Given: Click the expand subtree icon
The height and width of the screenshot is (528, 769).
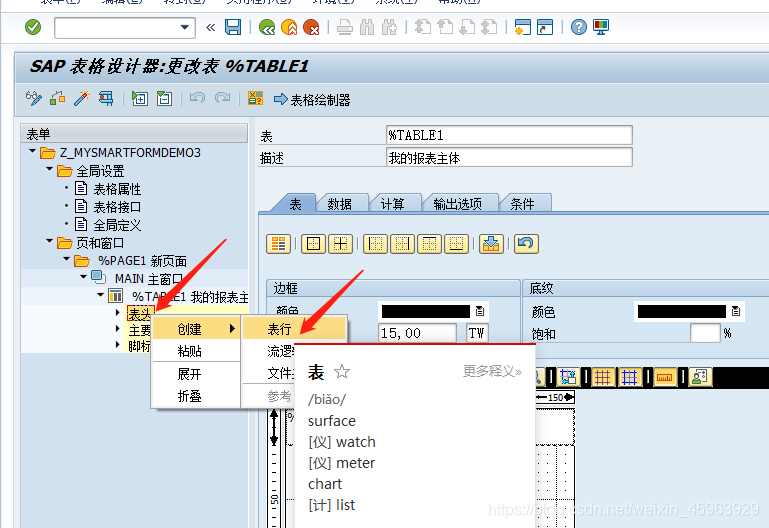Looking at the screenshot, I should 140,99.
